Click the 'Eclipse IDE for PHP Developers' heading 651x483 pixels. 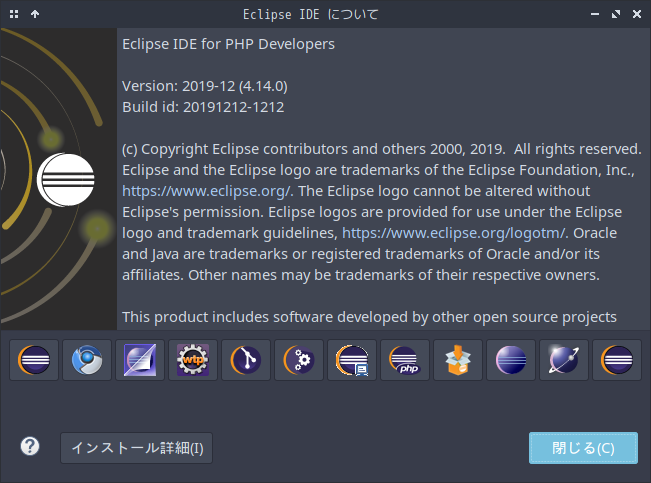pos(228,44)
